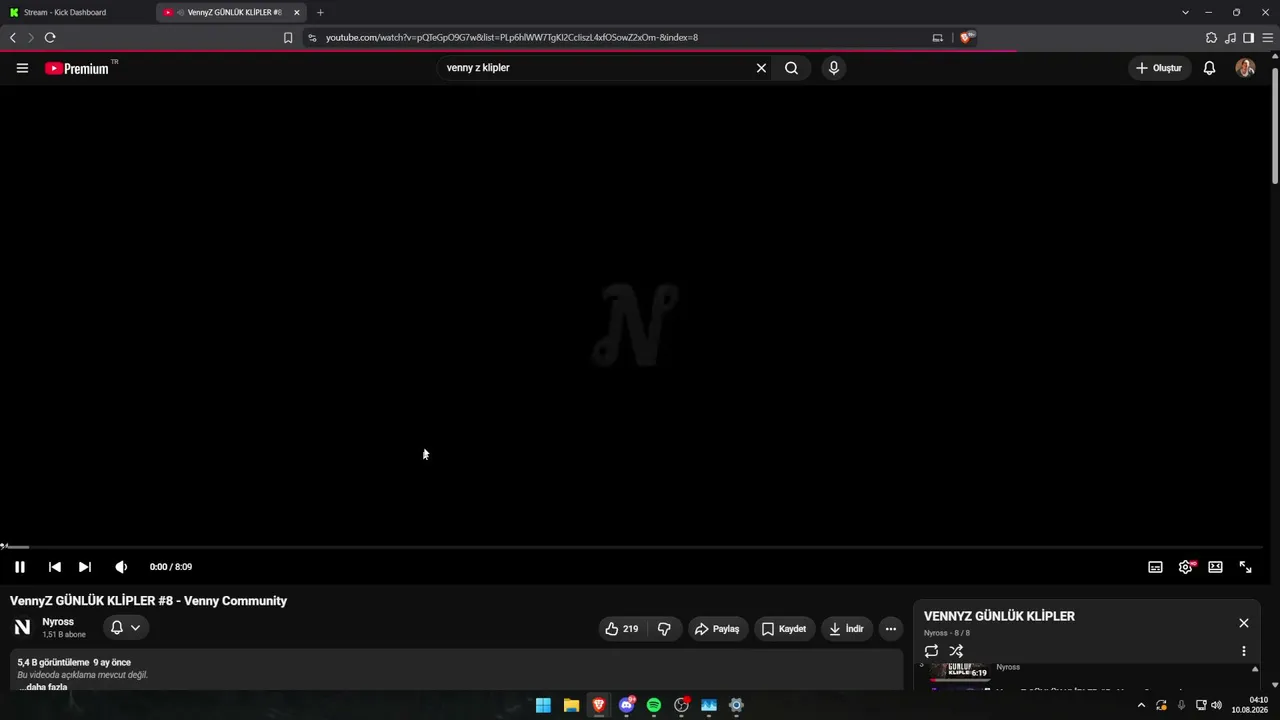Viewport: 1280px width, 720px height.
Task: Run the YouTube search magnifier button
Action: 791,68
